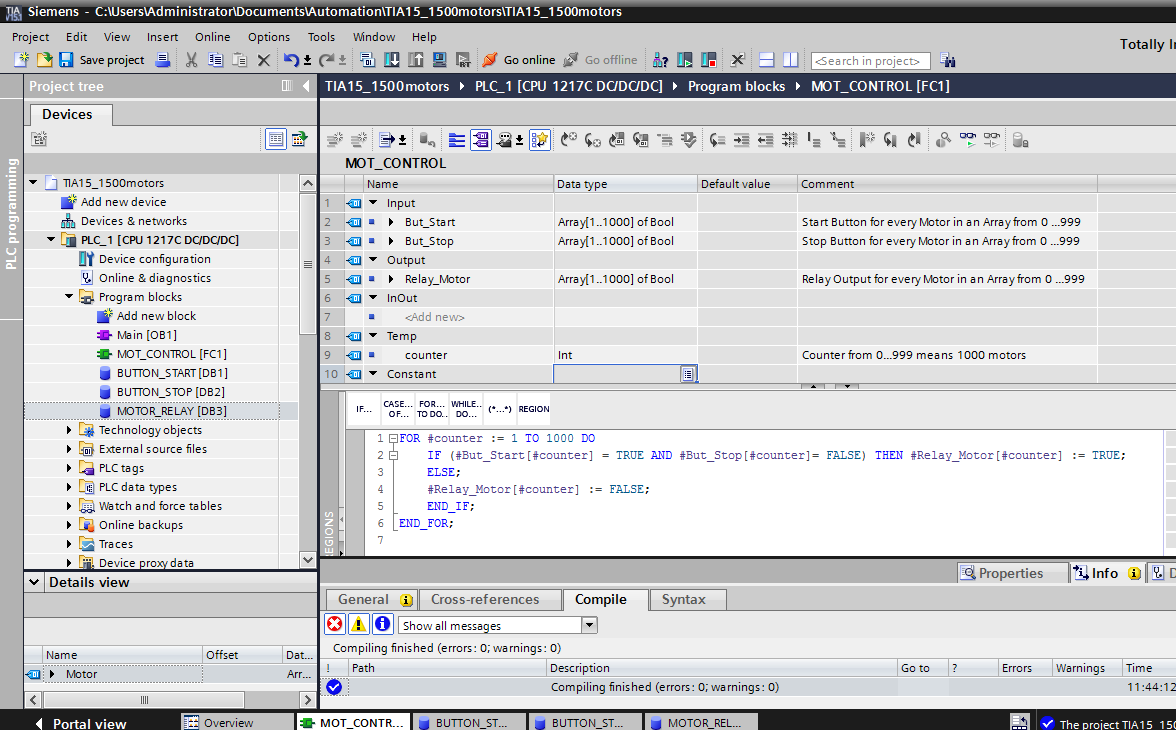
Task: Indent the selected code lines
Action: pos(741,140)
